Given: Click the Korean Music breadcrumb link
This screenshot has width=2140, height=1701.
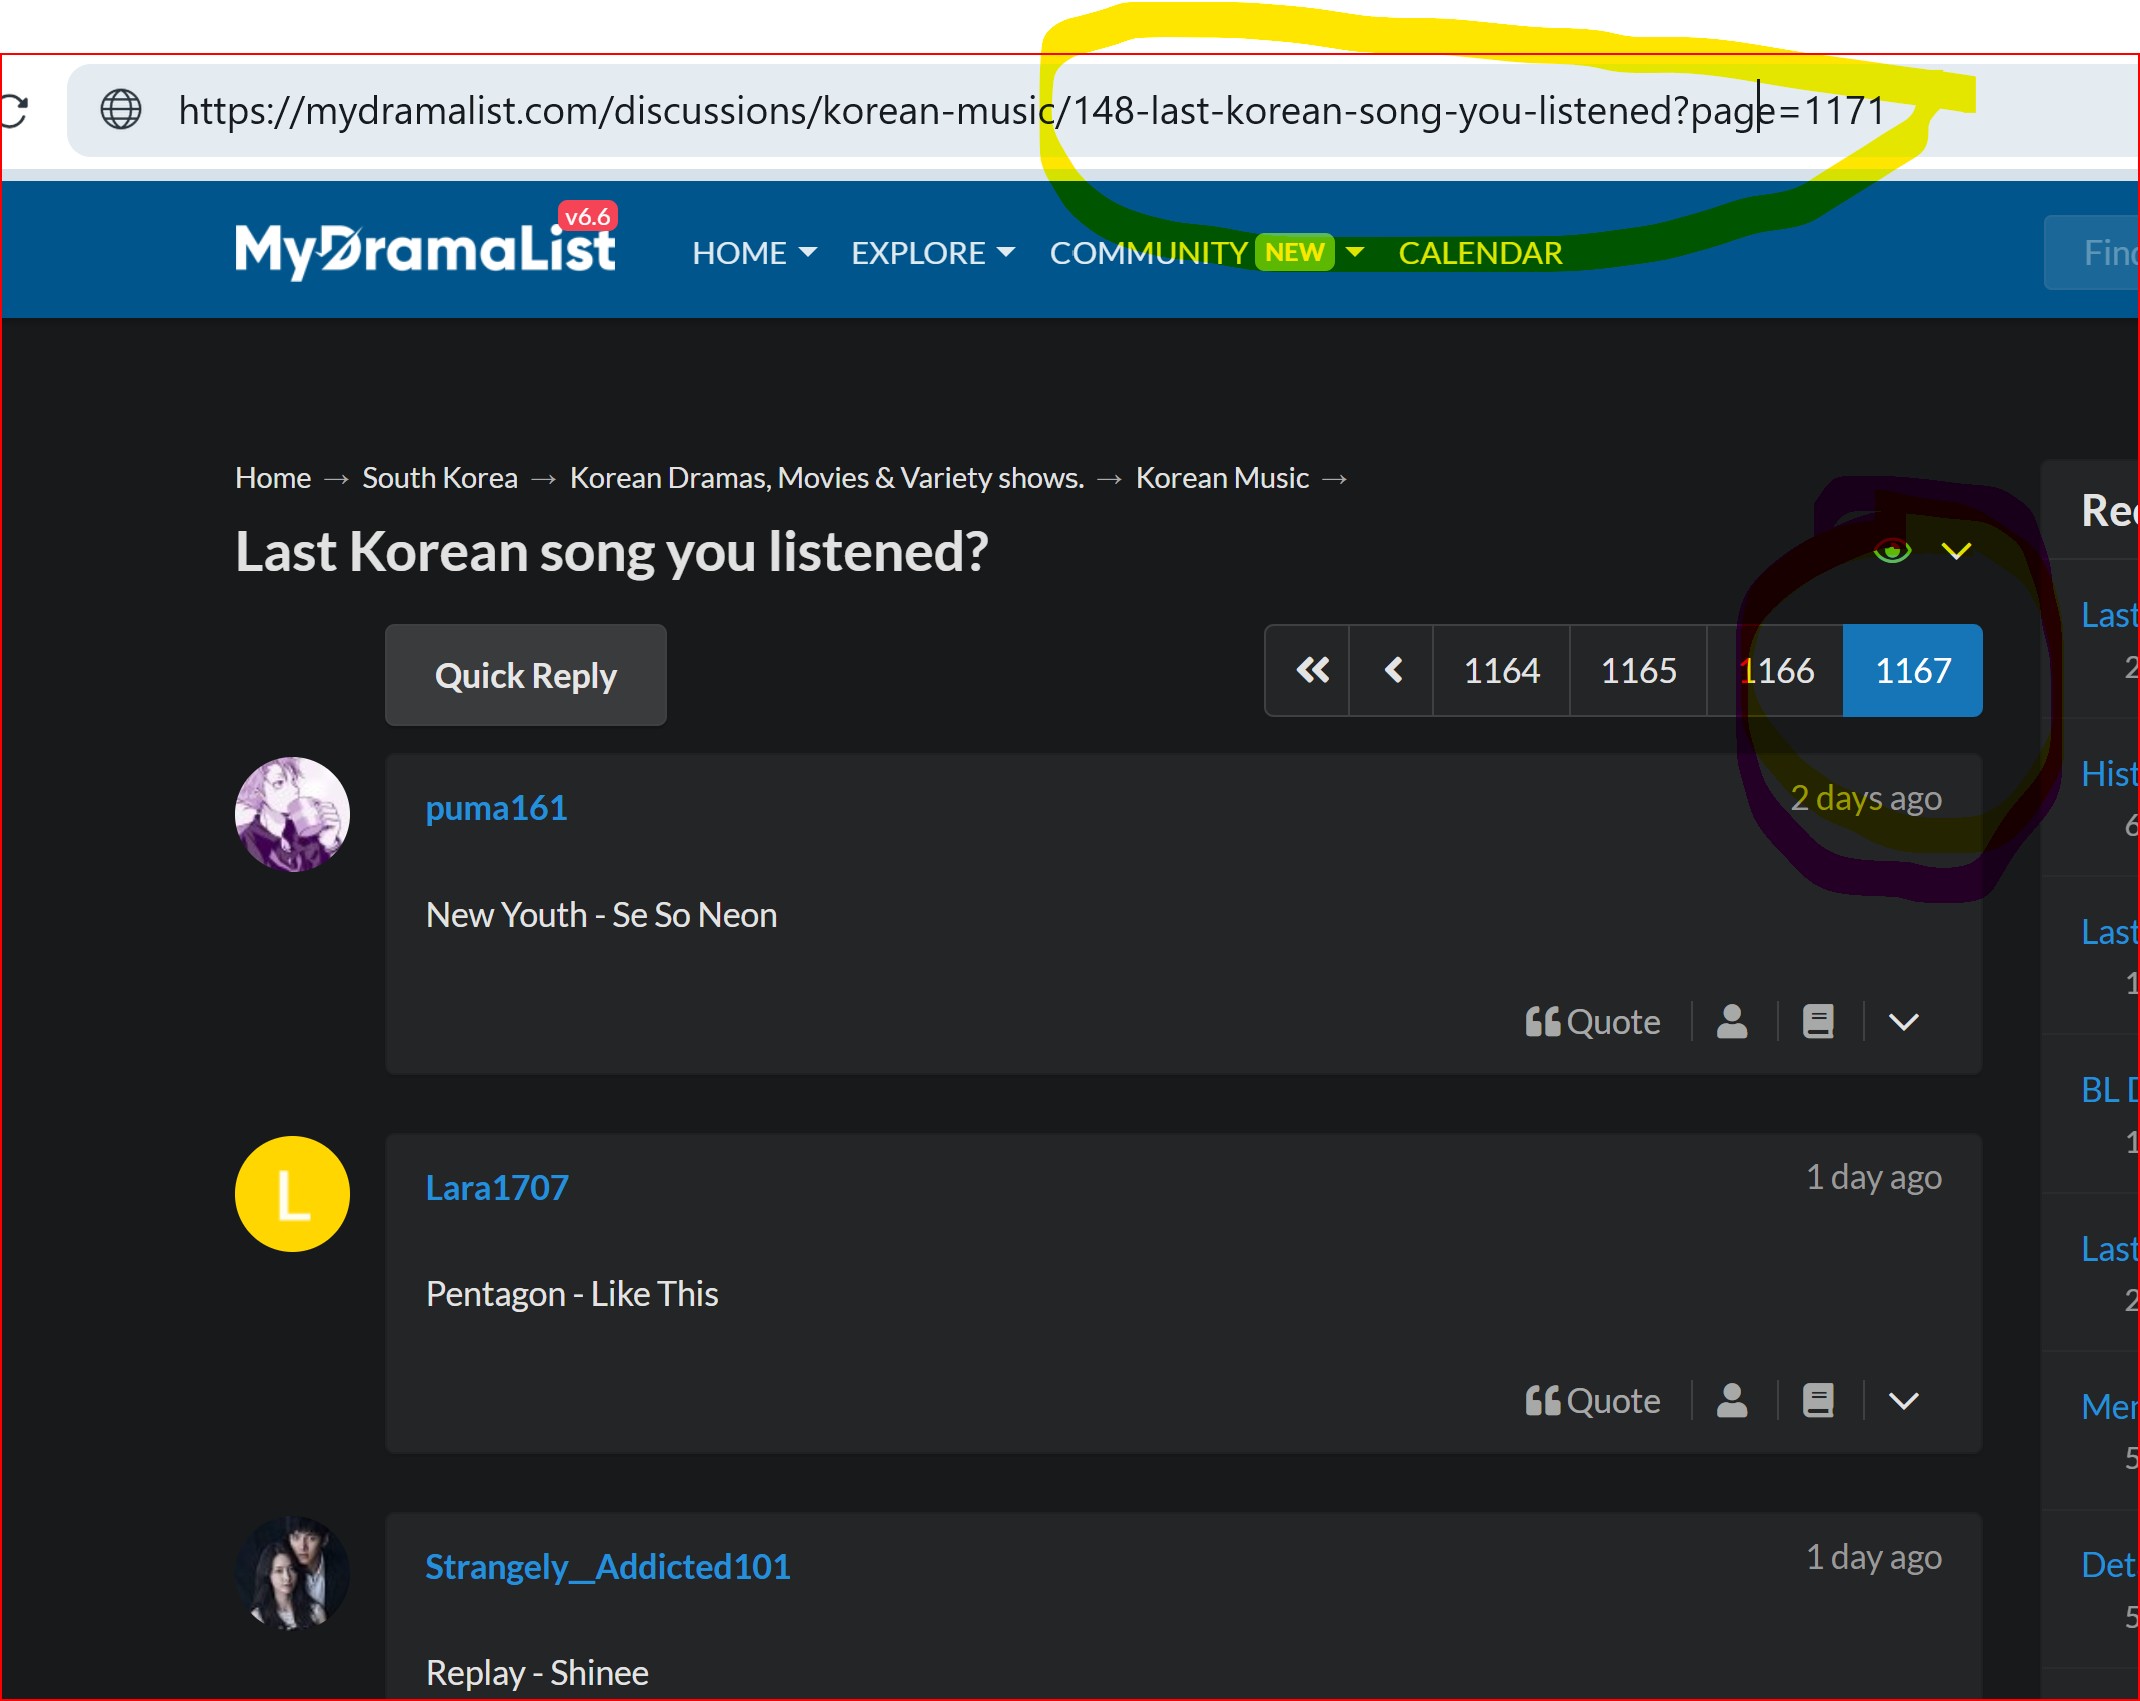Looking at the screenshot, I should [x=1222, y=478].
